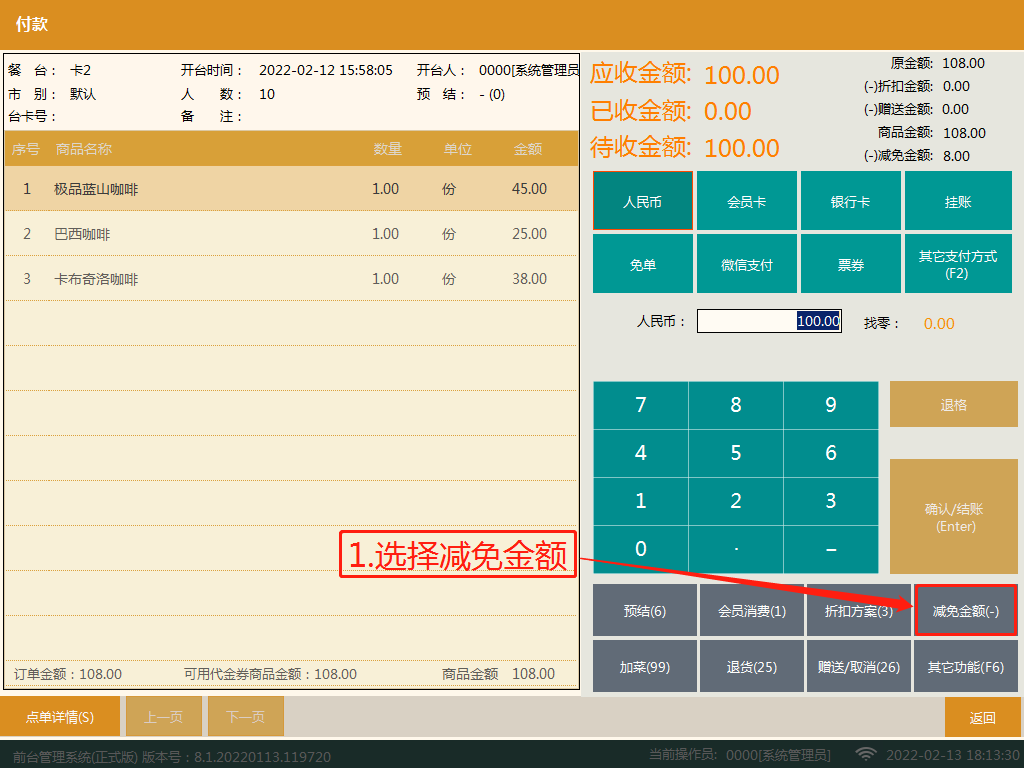This screenshot has height=768, width=1024.
Task: Select 人民币 payment method
Action: coord(643,201)
